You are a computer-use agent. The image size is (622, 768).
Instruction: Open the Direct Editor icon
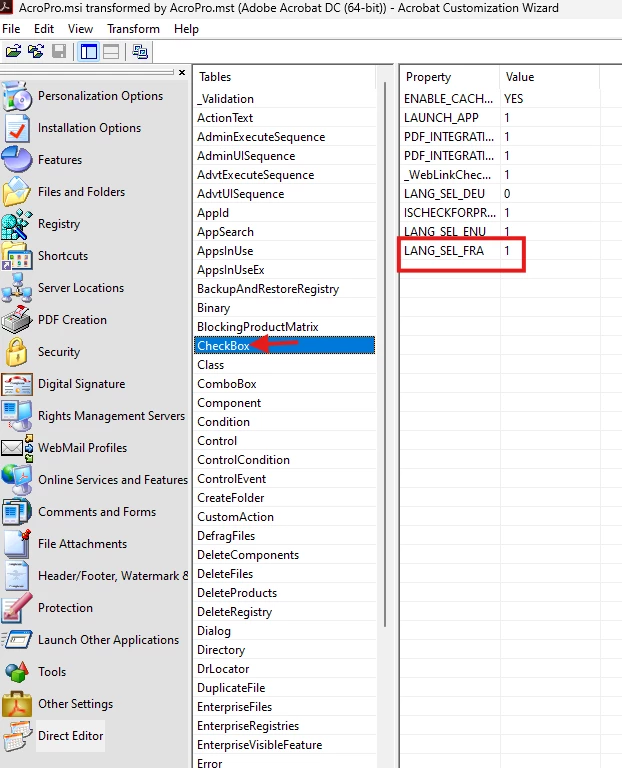coord(17,736)
